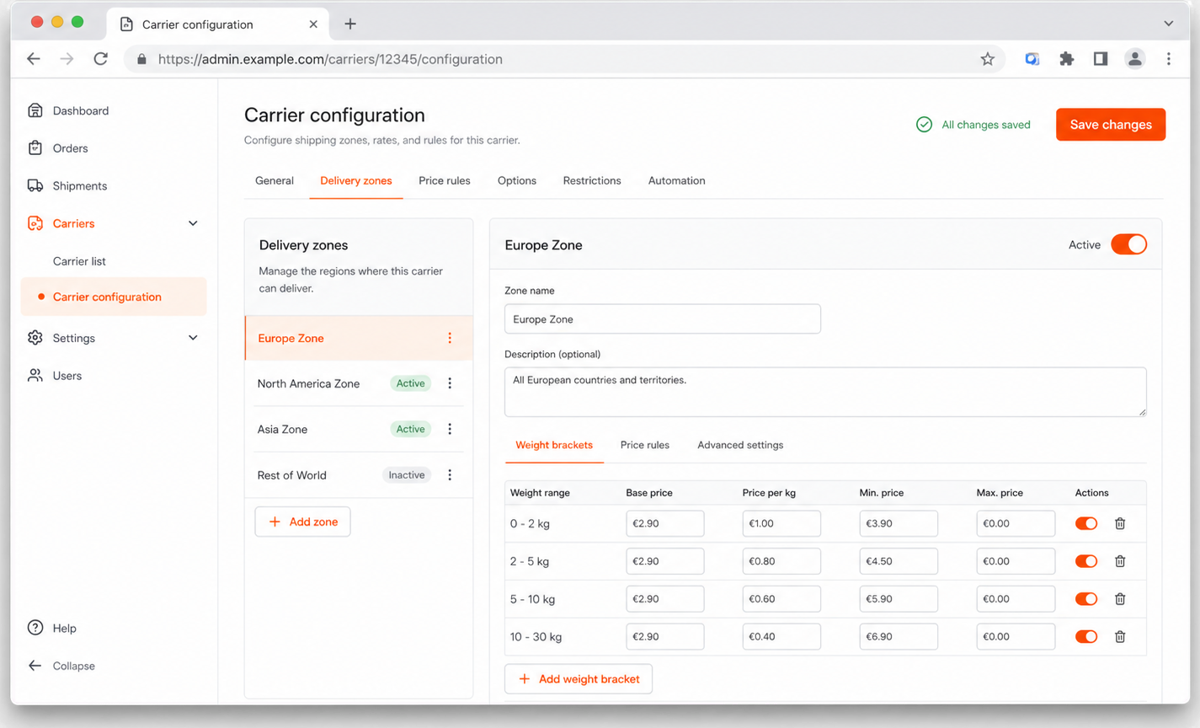1200x728 pixels.
Task: Click the browser address bar
Action: [566, 59]
